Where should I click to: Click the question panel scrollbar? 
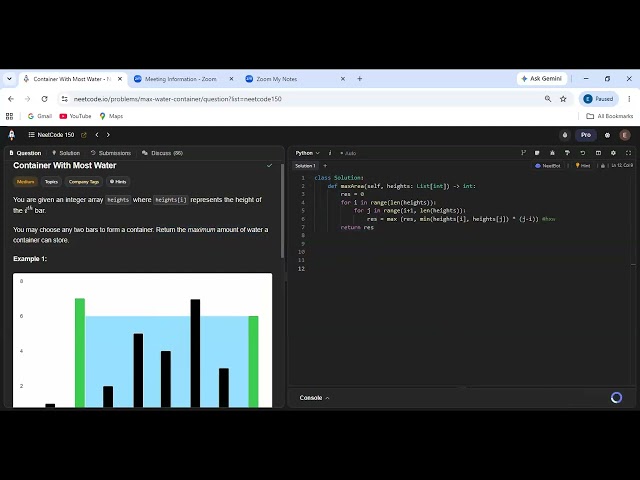282,211
